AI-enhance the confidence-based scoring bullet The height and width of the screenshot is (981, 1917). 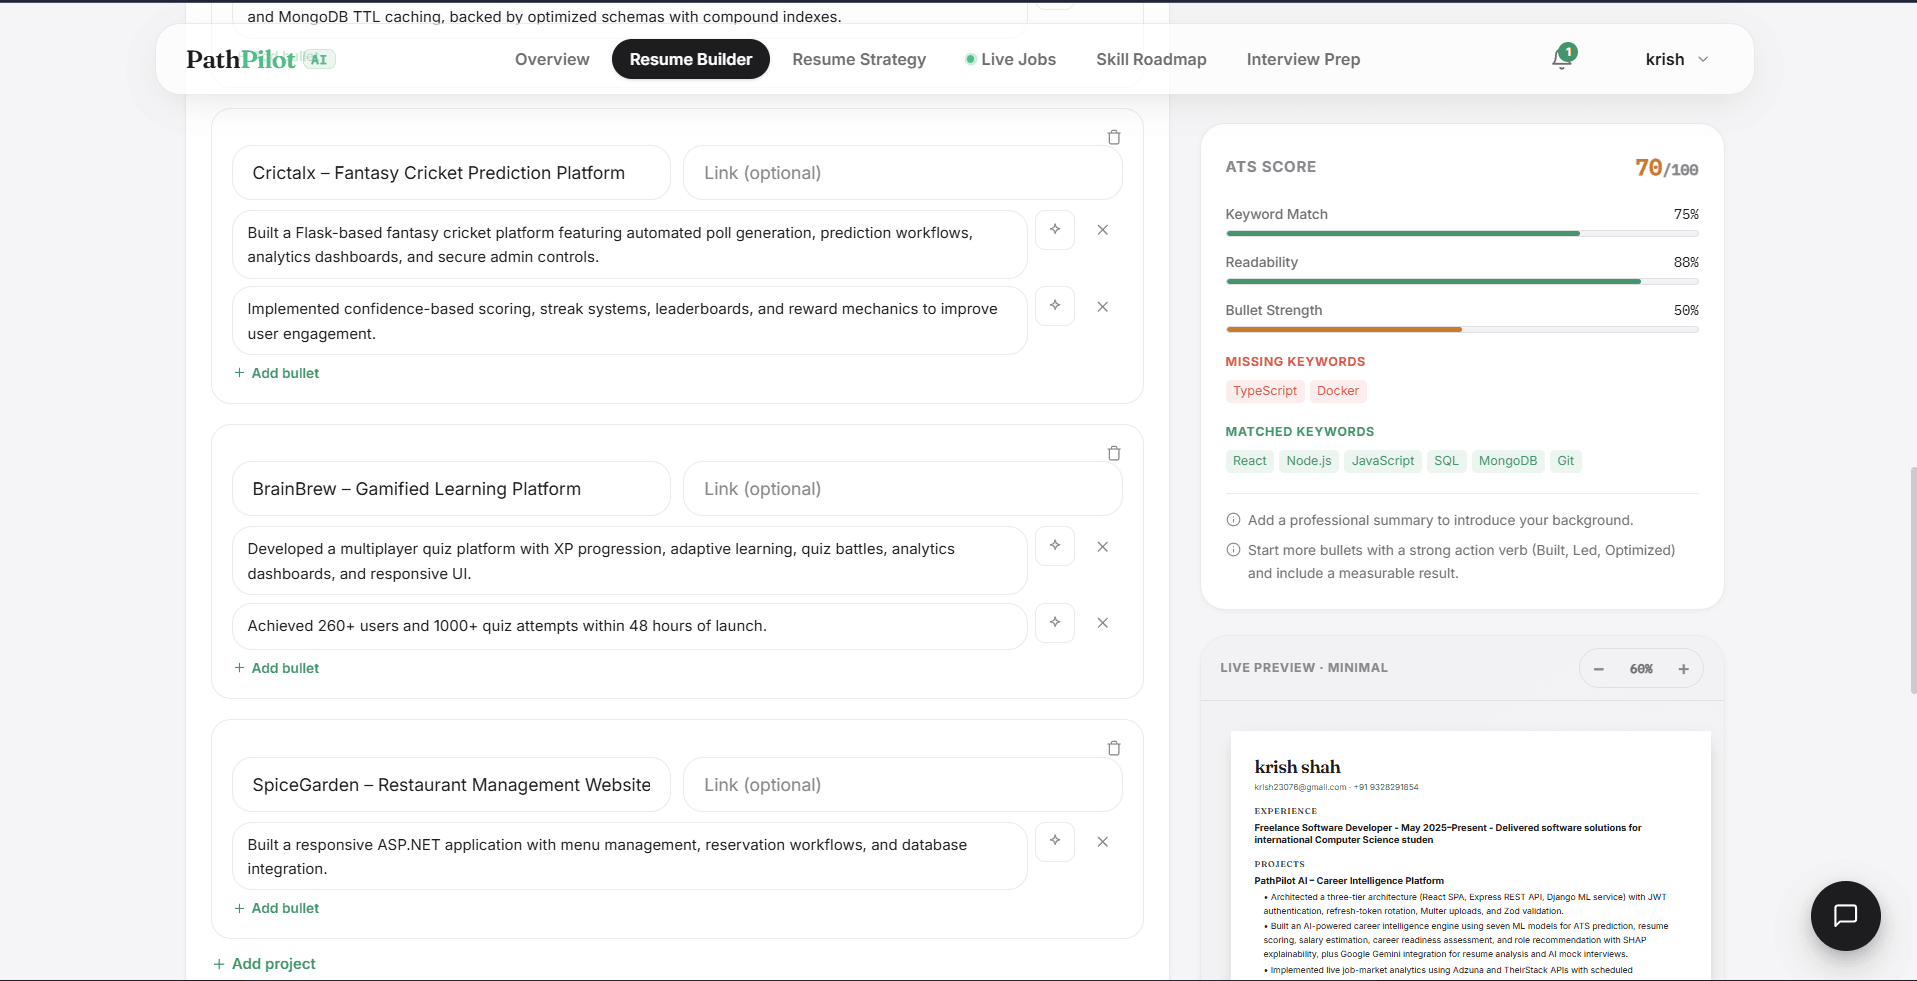(1055, 306)
